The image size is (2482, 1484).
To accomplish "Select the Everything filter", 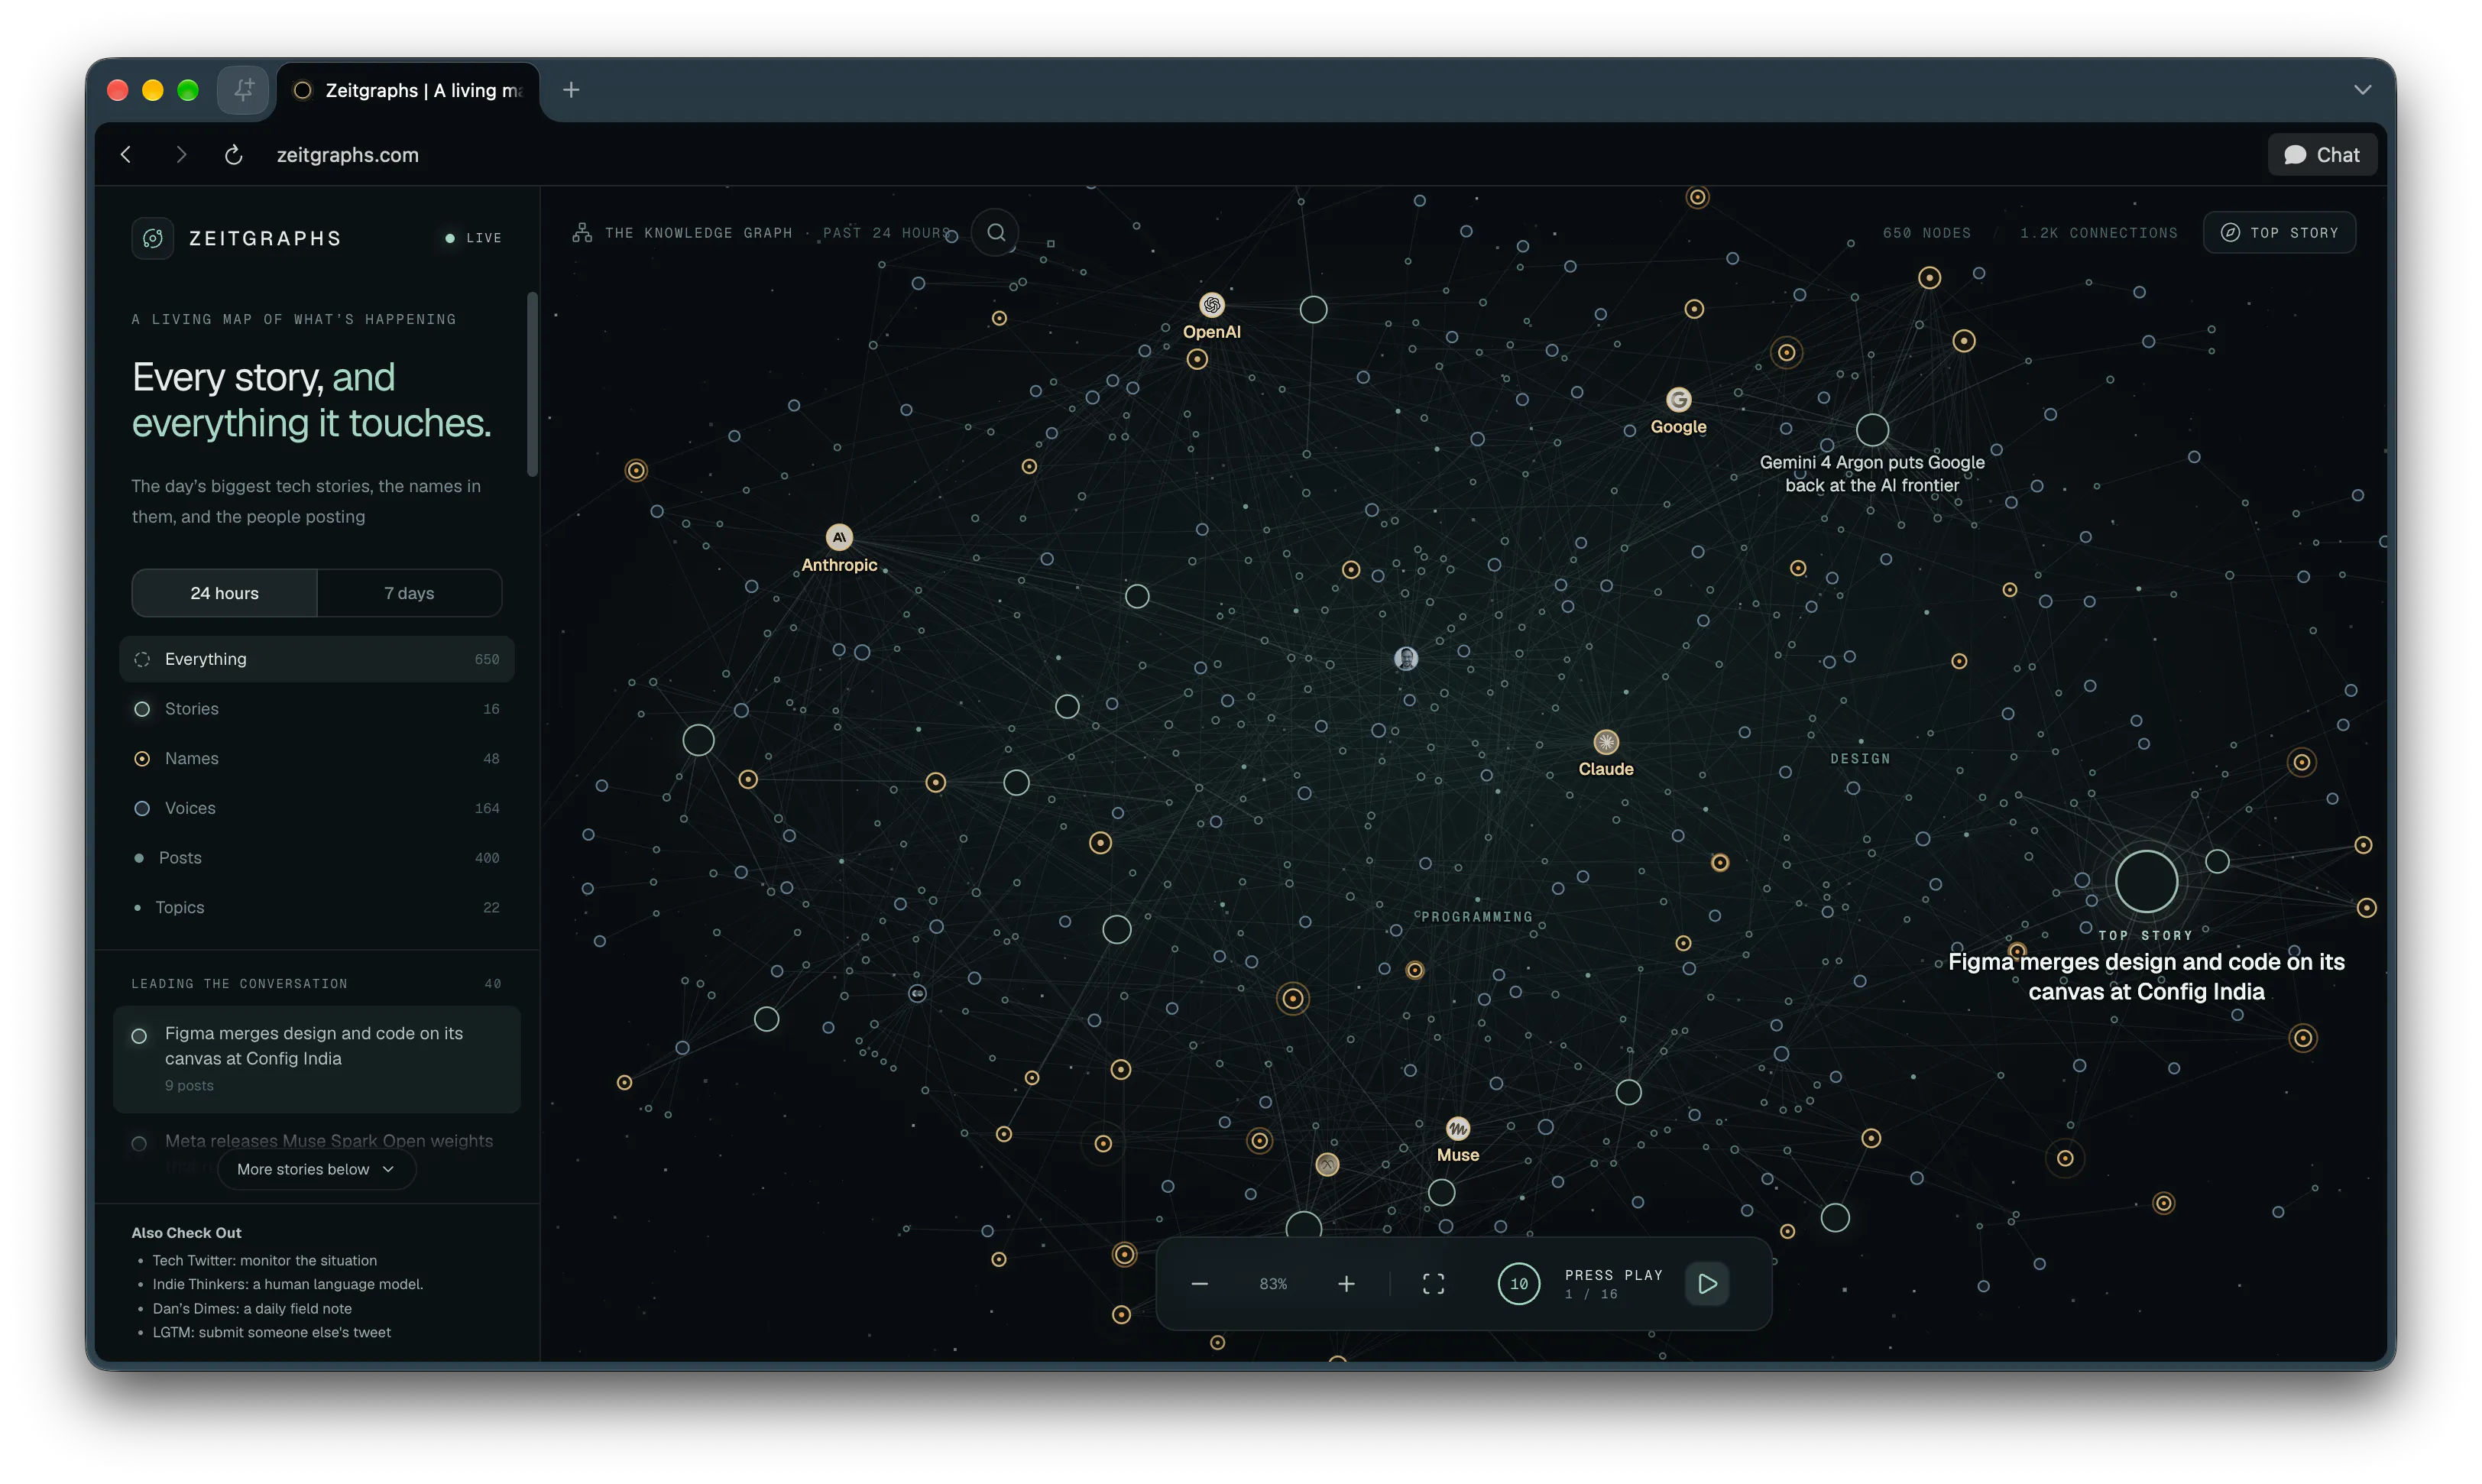I will (317, 659).
